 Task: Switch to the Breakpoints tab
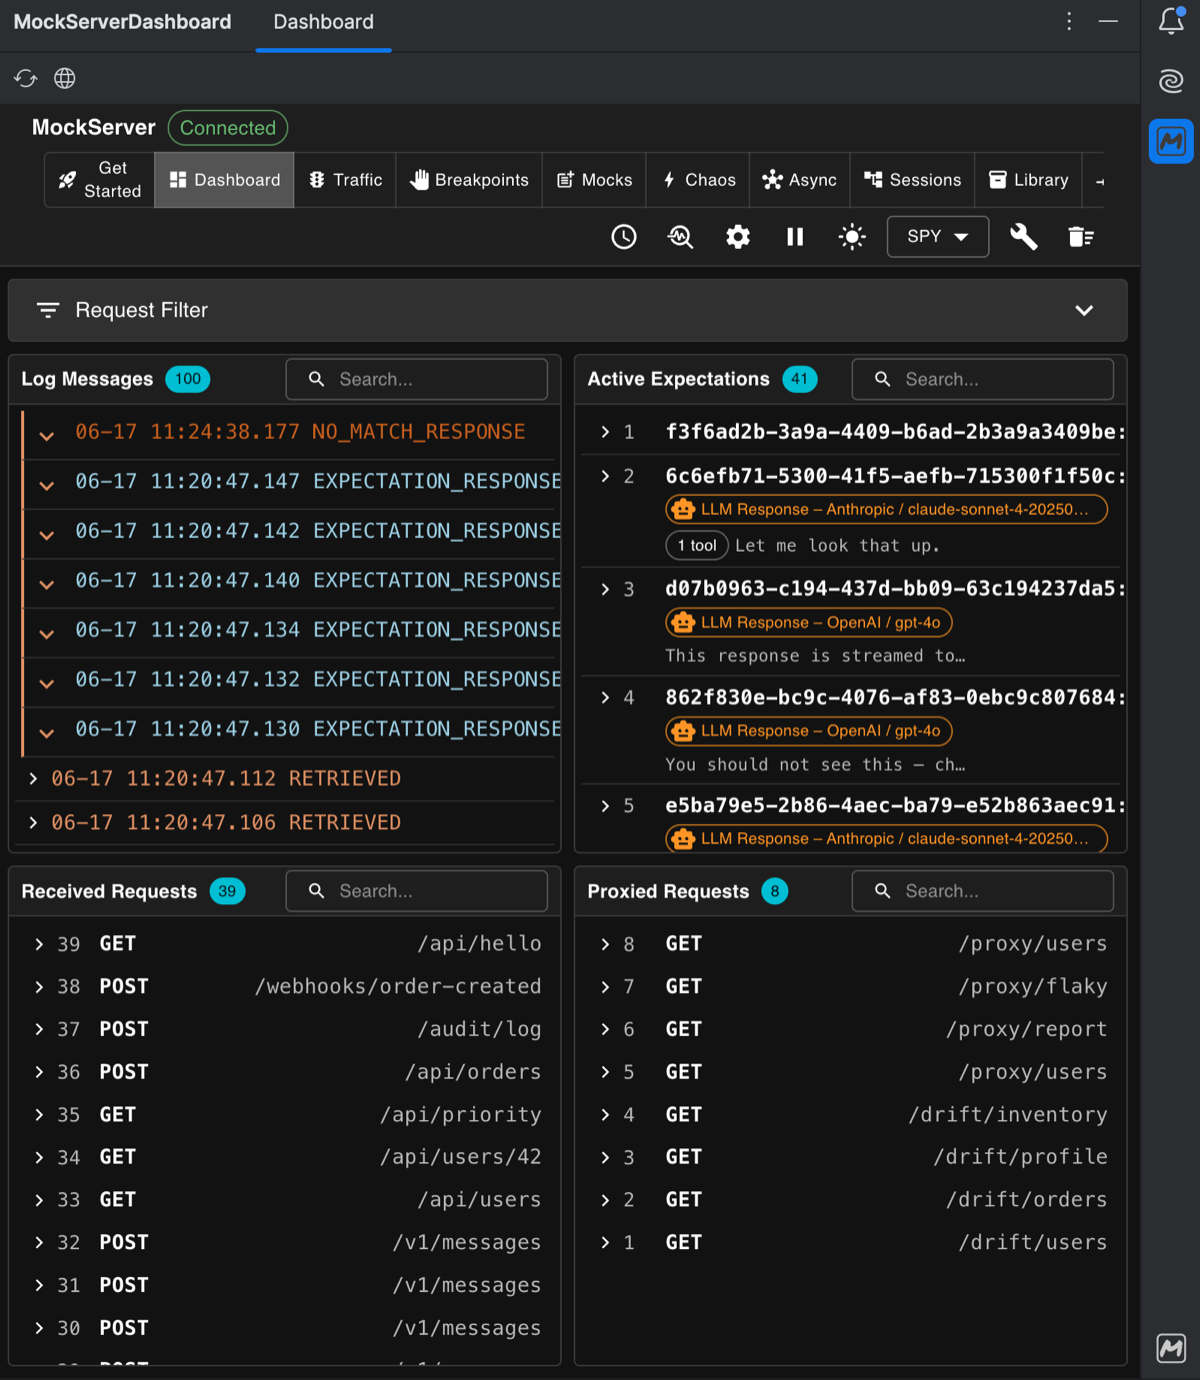point(469,180)
